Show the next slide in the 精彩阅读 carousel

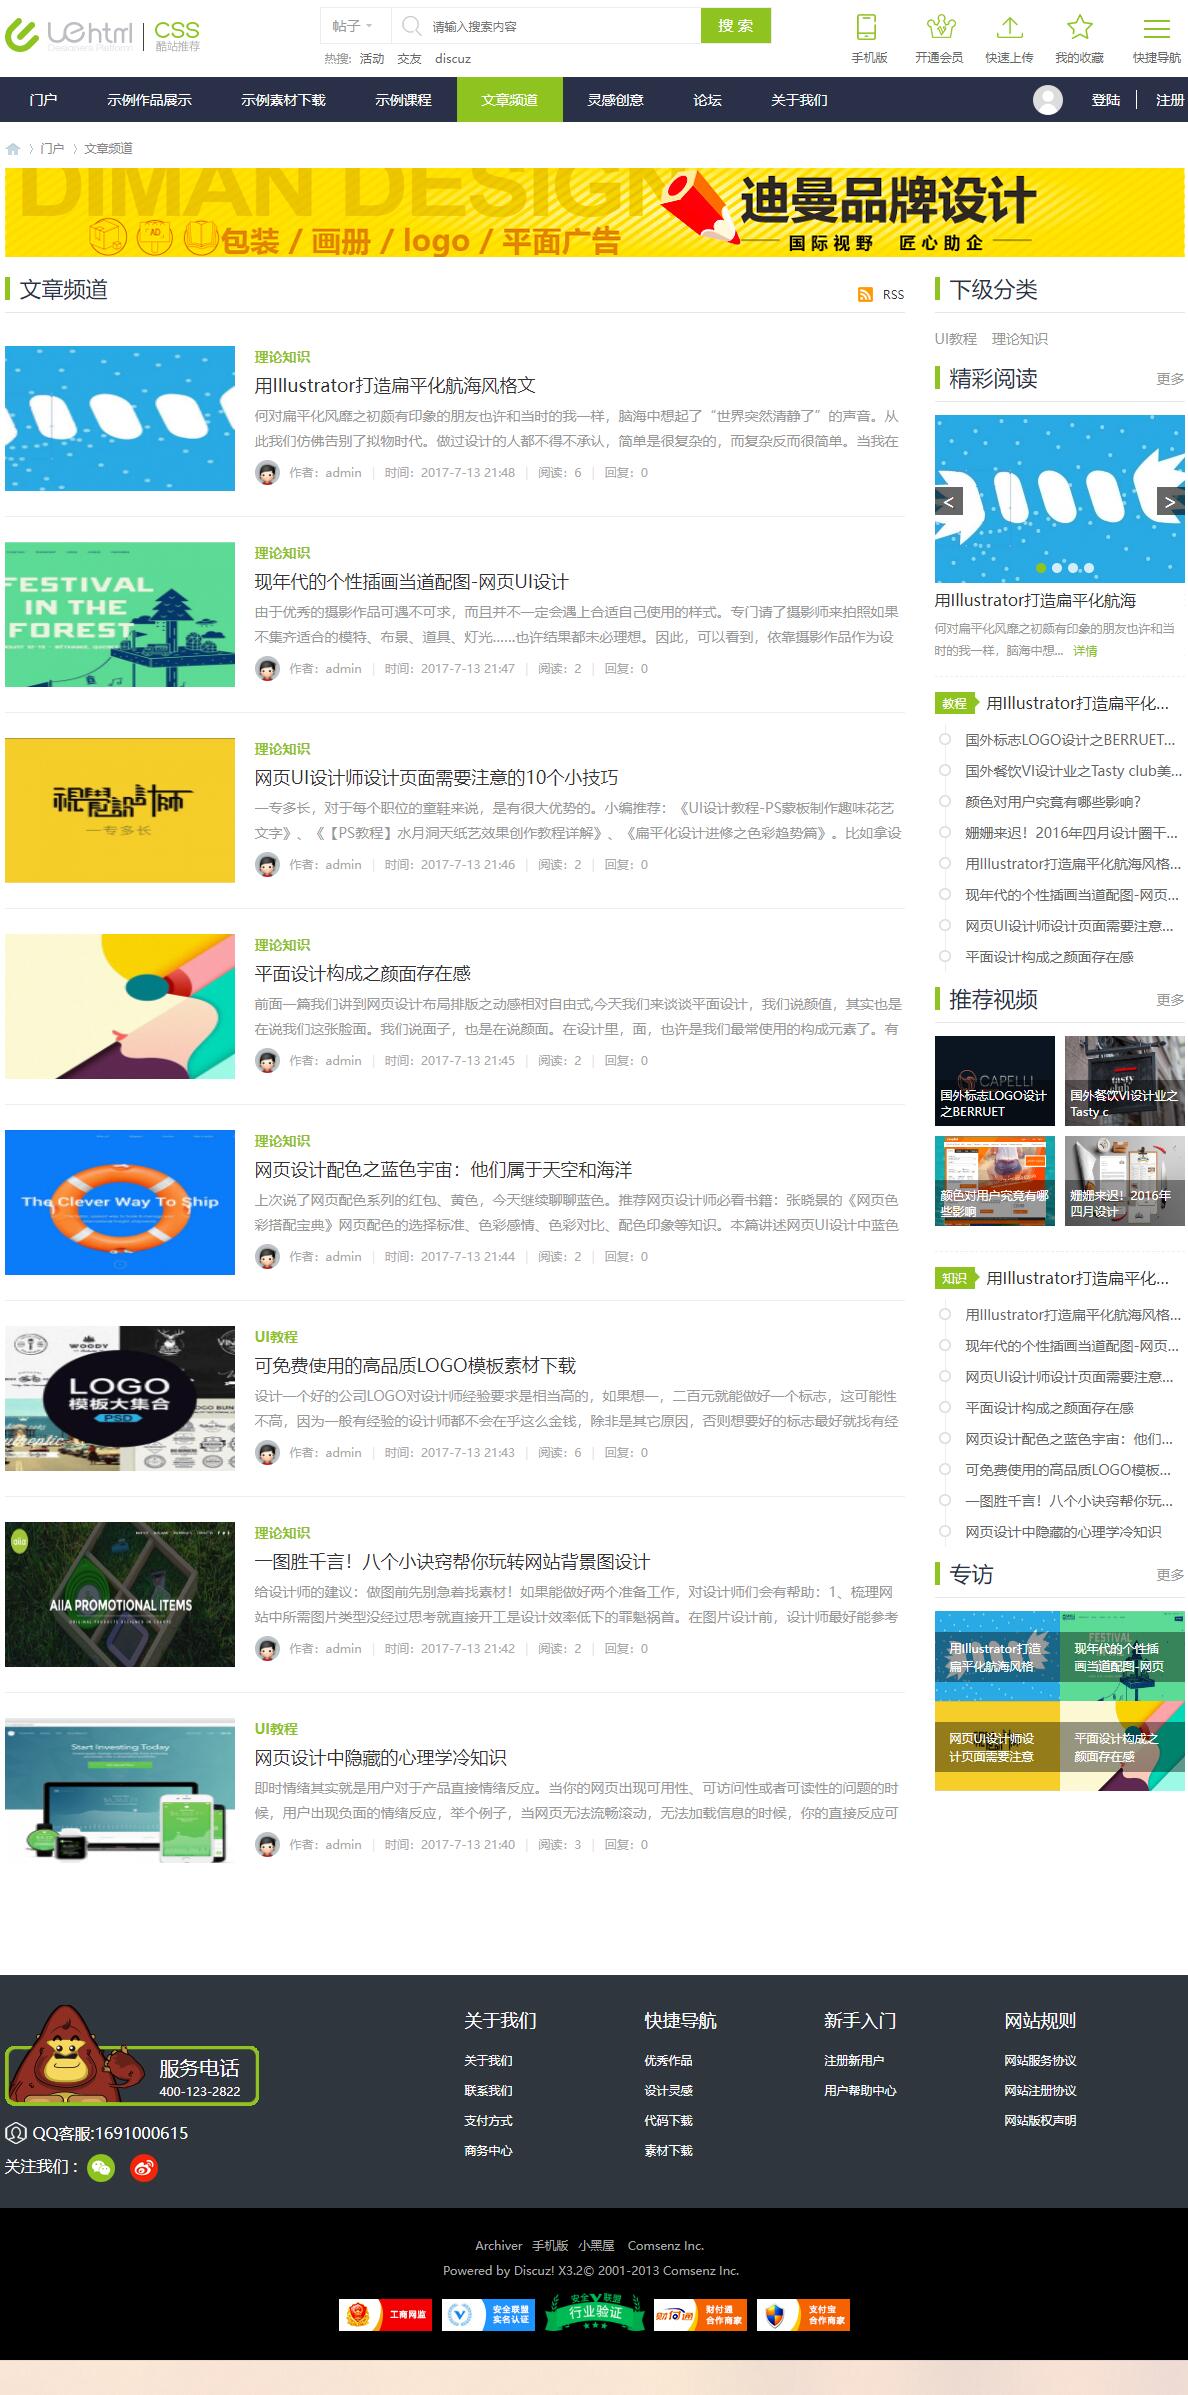(1169, 501)
